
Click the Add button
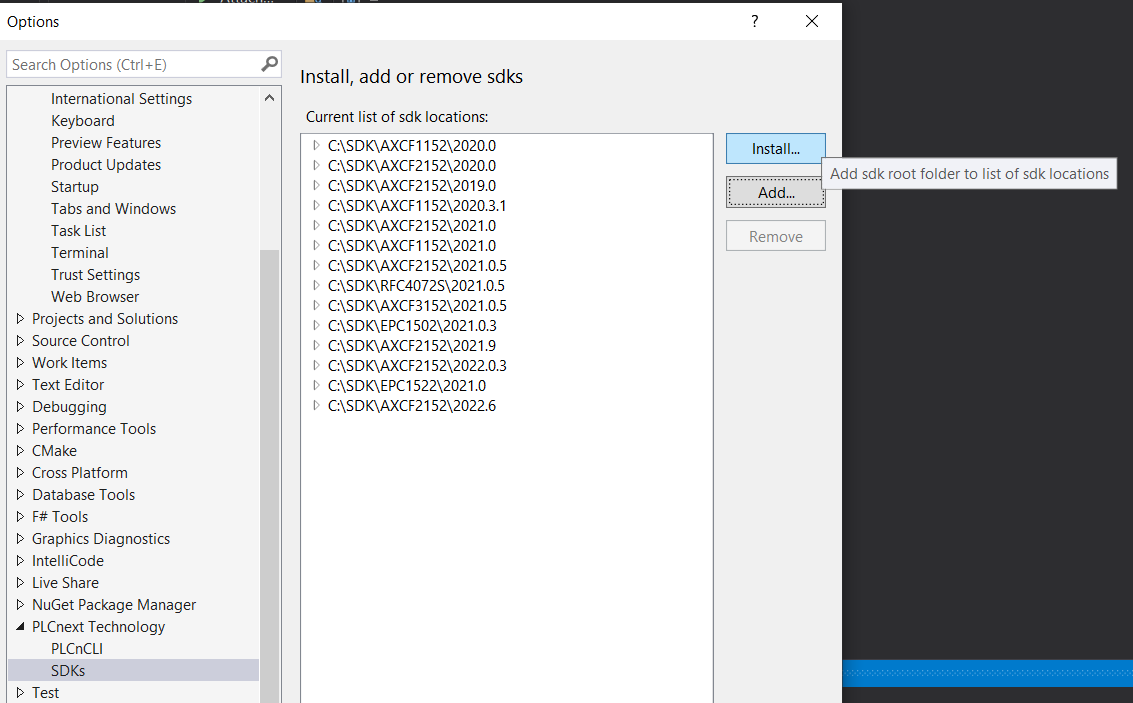tap(775, 192)
